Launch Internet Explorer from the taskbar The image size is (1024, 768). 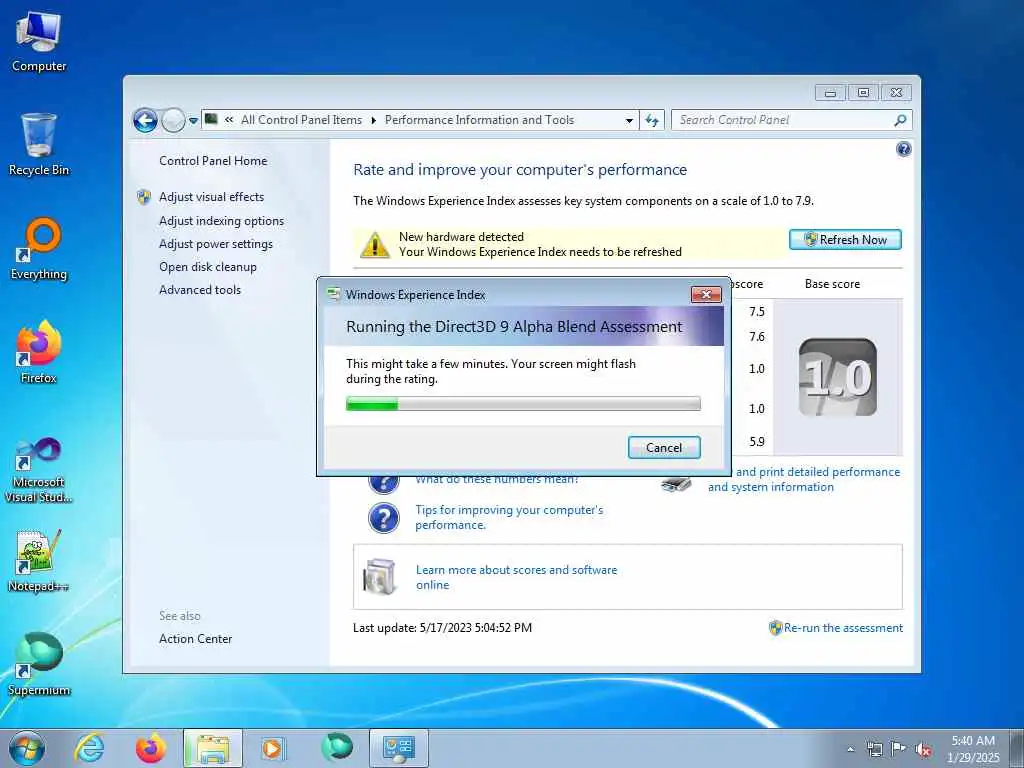click(89, 748)
